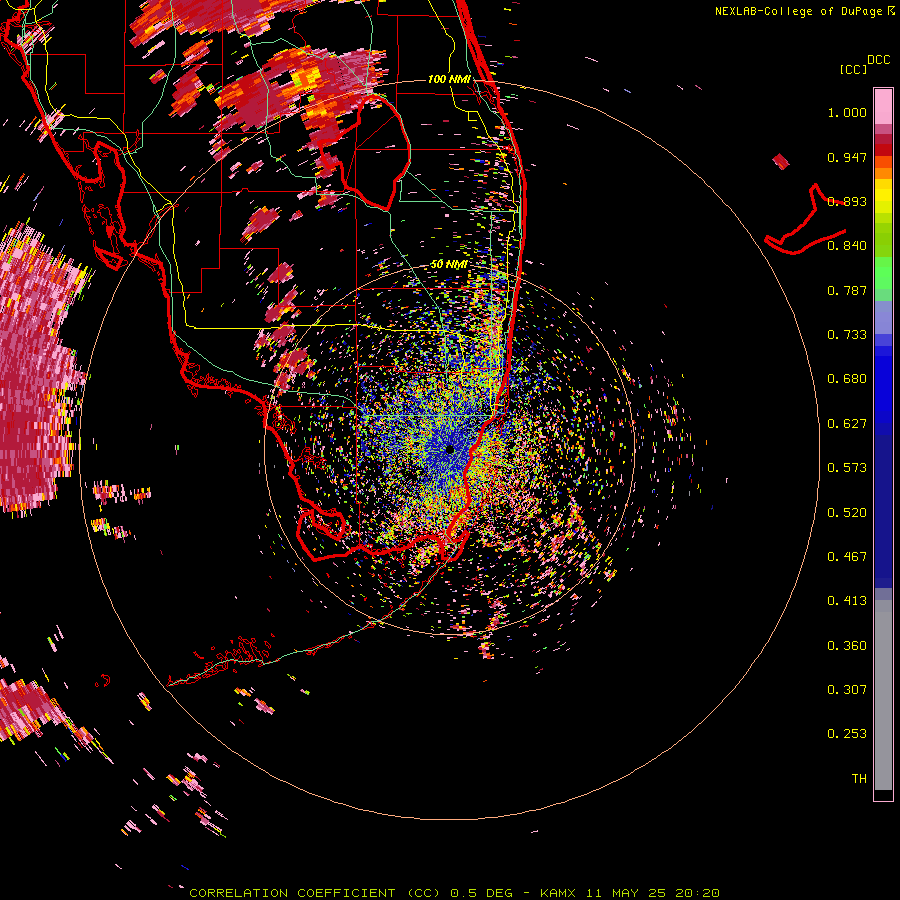Select the 0.413 scale value
This screenshot has height=900, width=900.
(x=847, y=601)
